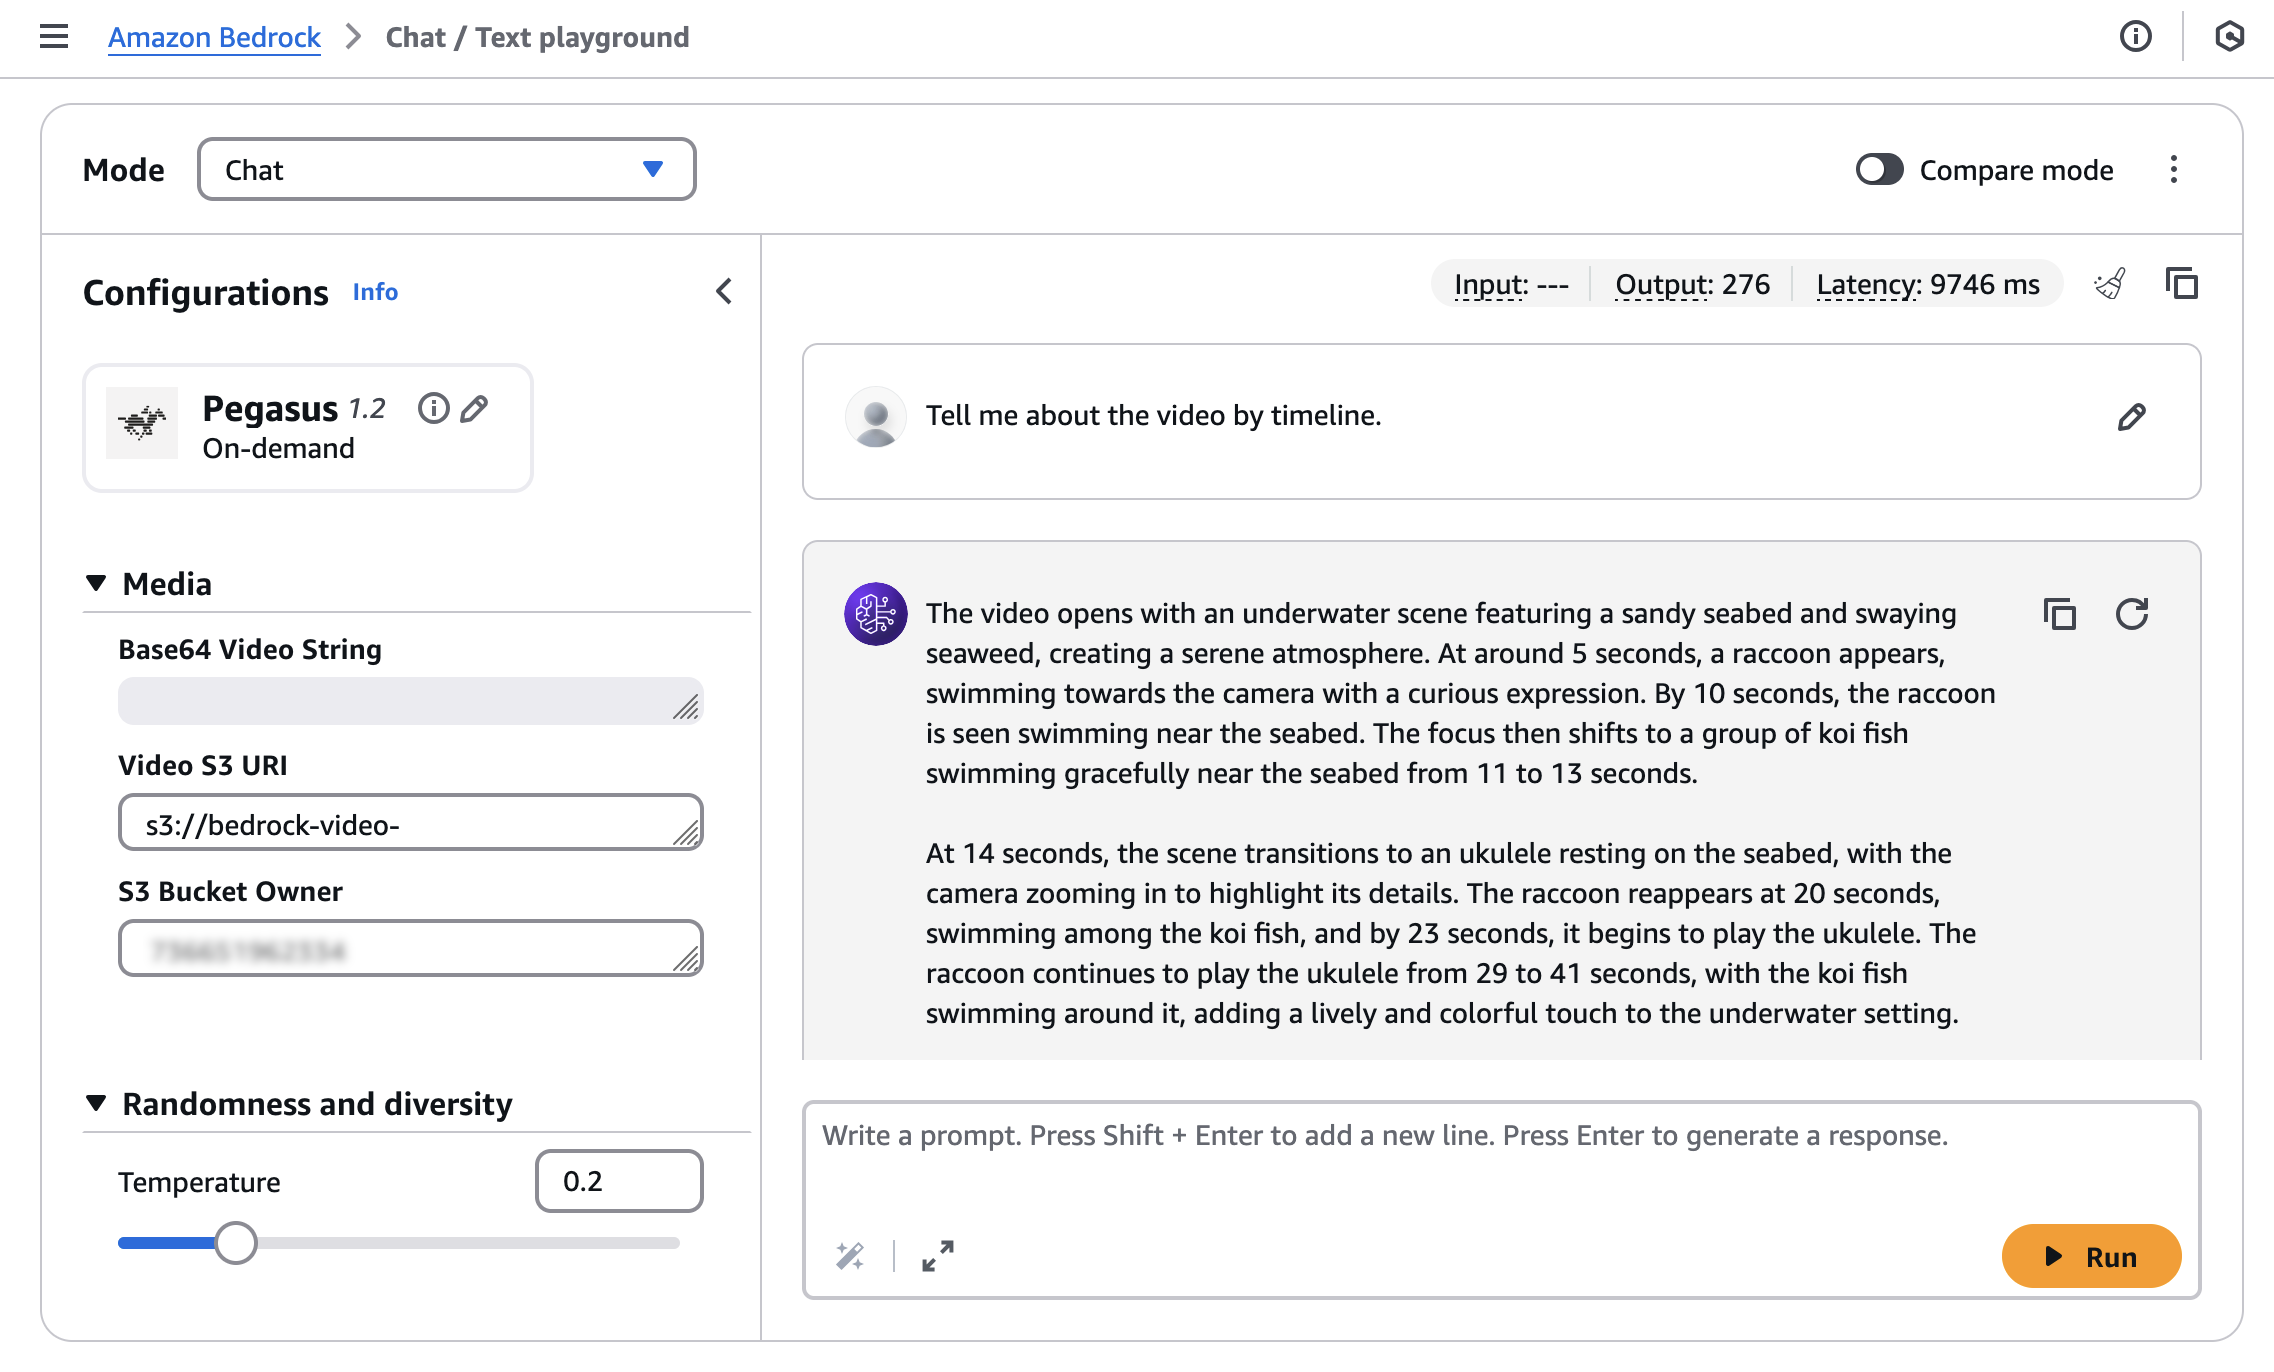Image resolution: width=2274 pixels, height=1372 pixels.
Task: Collapse the Configurations panel
Action: click(x=724, y=291)
